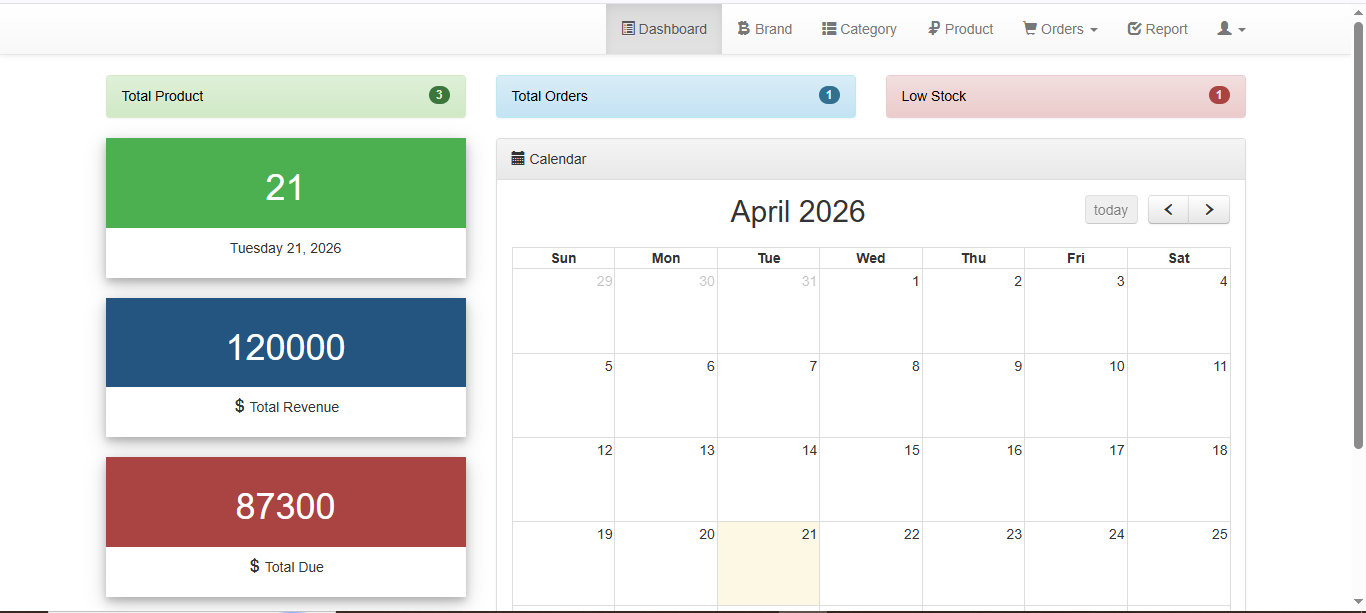The height and width of the screenshot is (613, 1366).
Task: Go to previous month in calendar
Action: coord(1168,210)
